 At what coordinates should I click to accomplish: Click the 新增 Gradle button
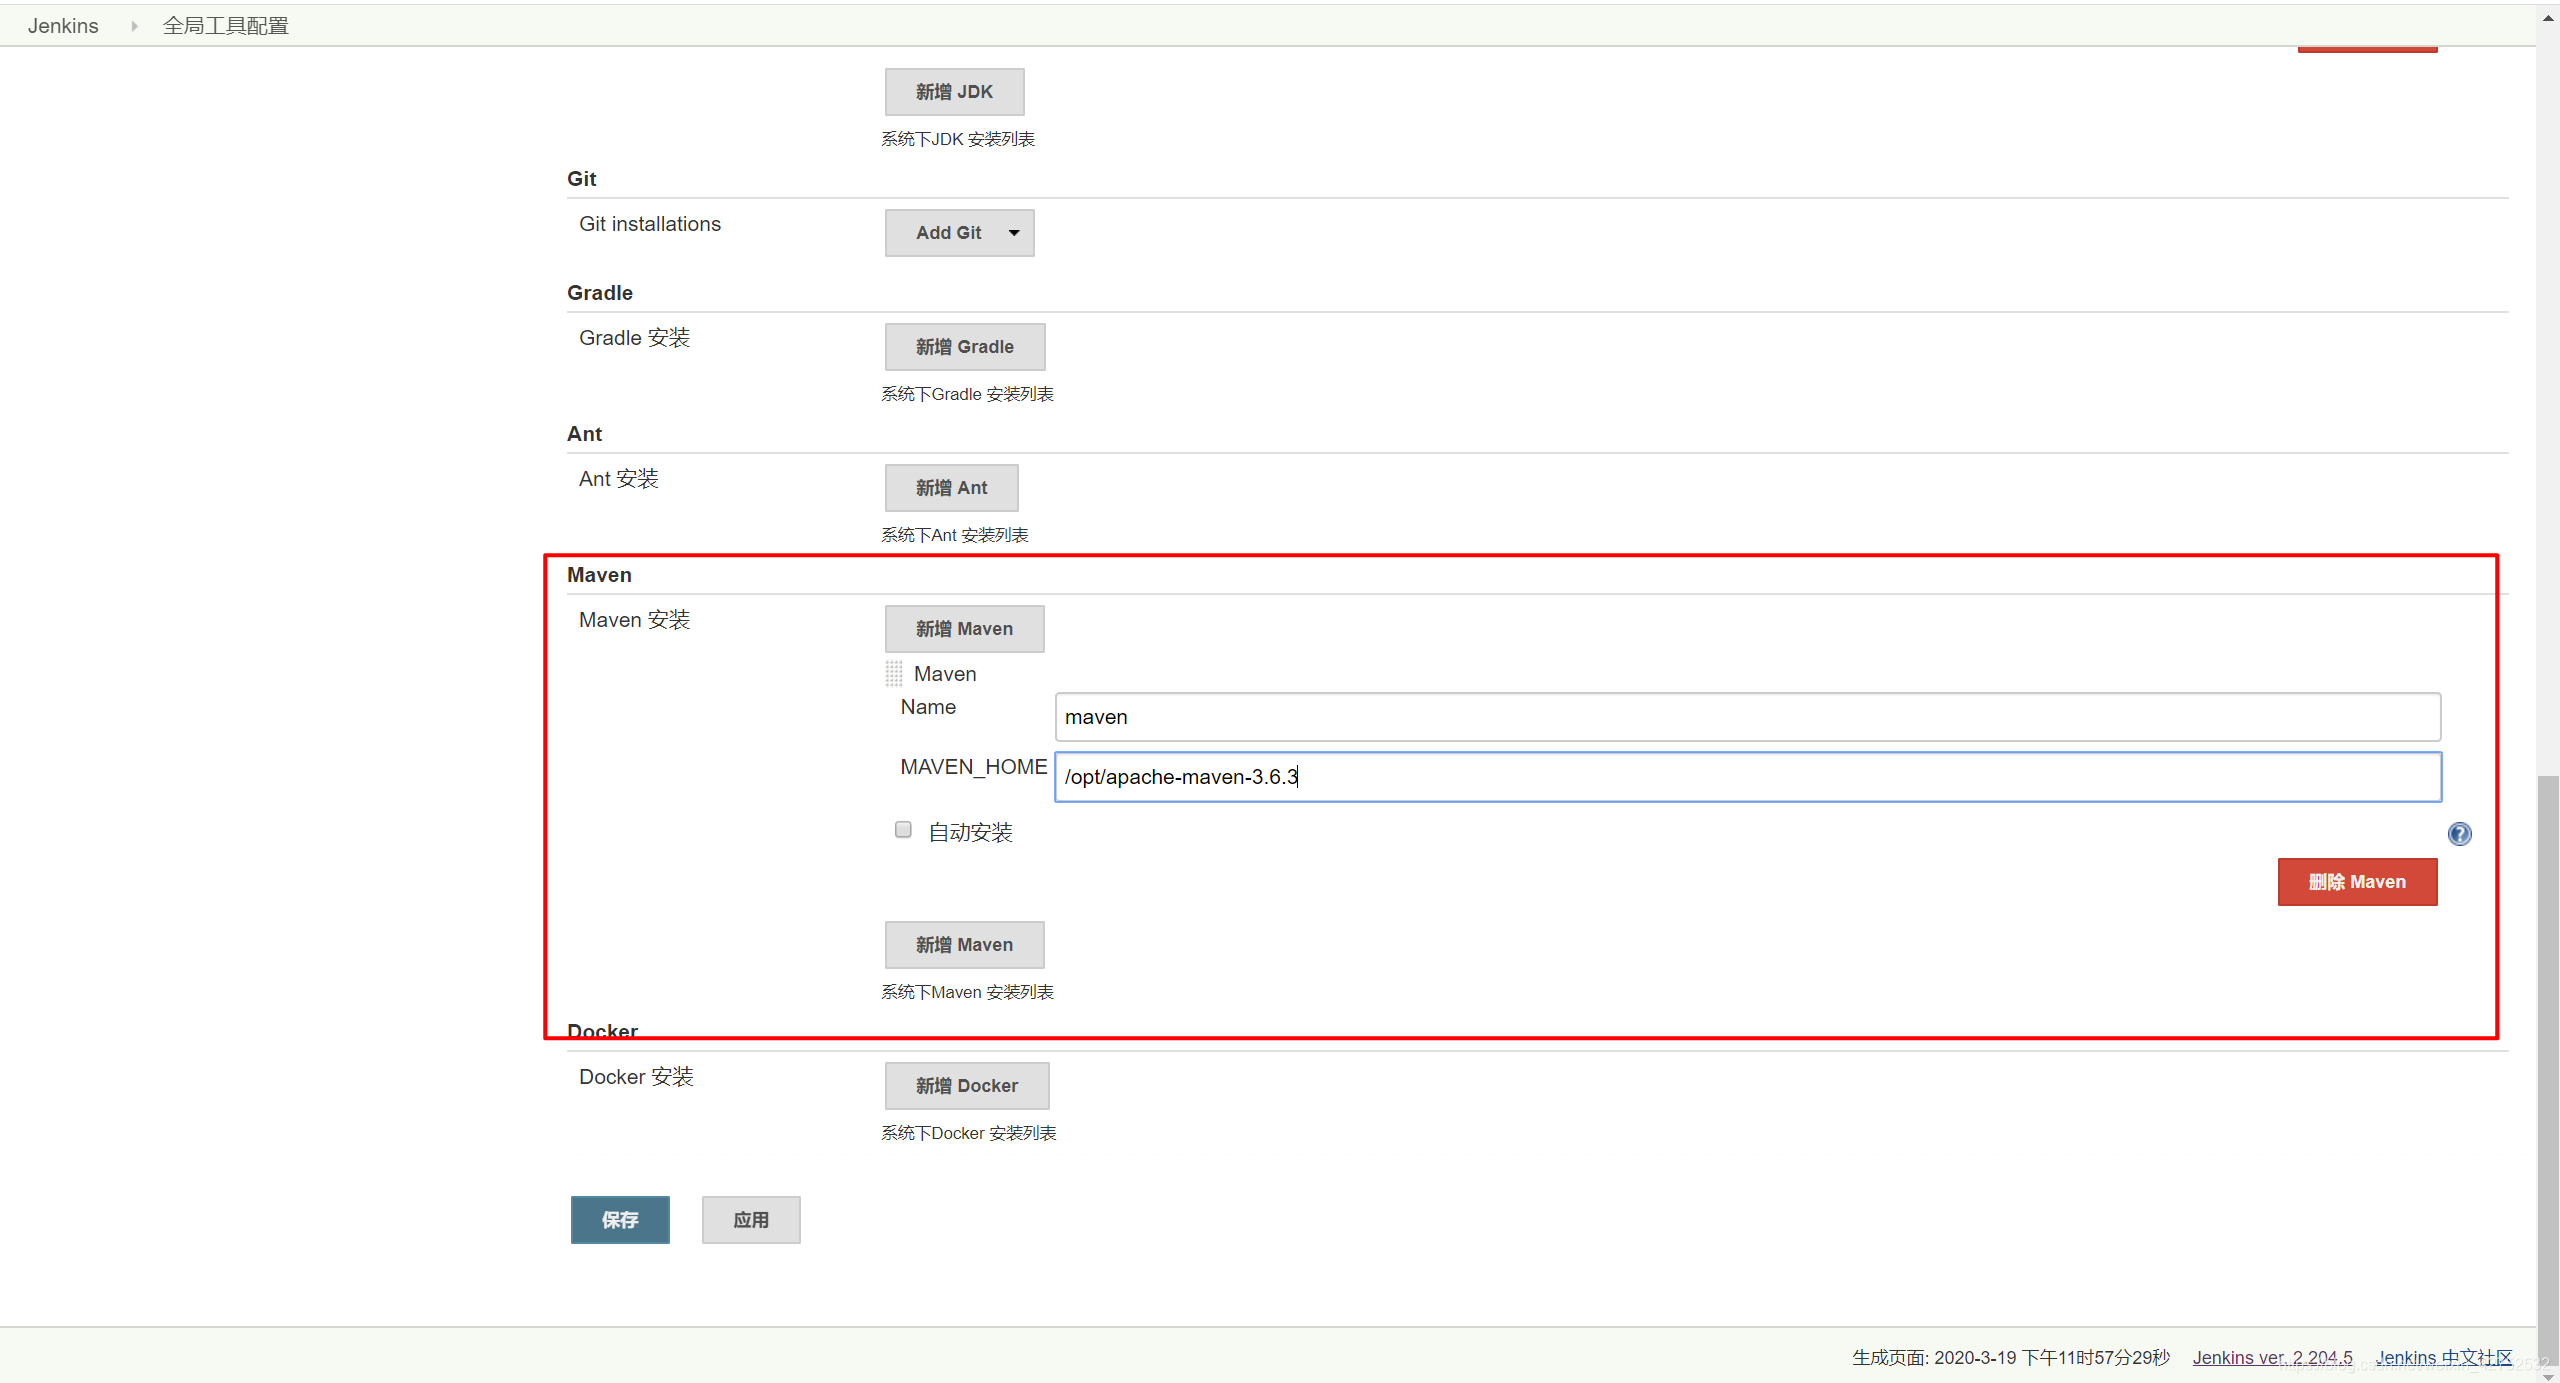pyautogui.click(x=965, y=347)
